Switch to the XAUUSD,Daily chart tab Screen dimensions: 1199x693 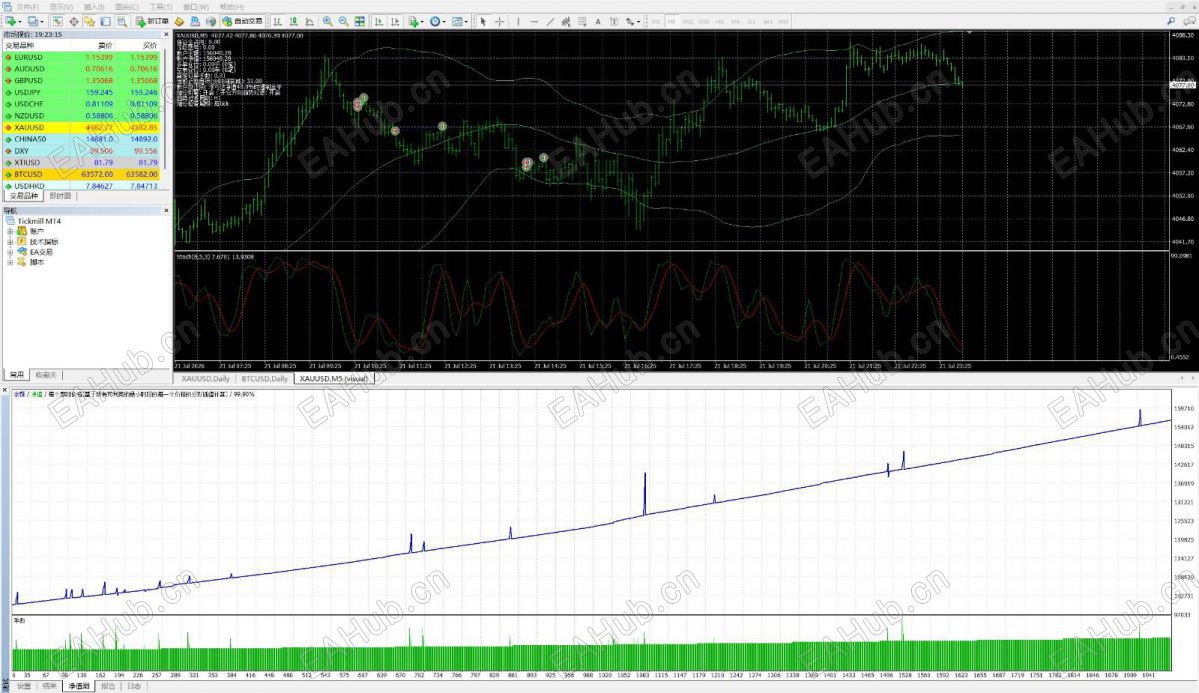[205, 379]
